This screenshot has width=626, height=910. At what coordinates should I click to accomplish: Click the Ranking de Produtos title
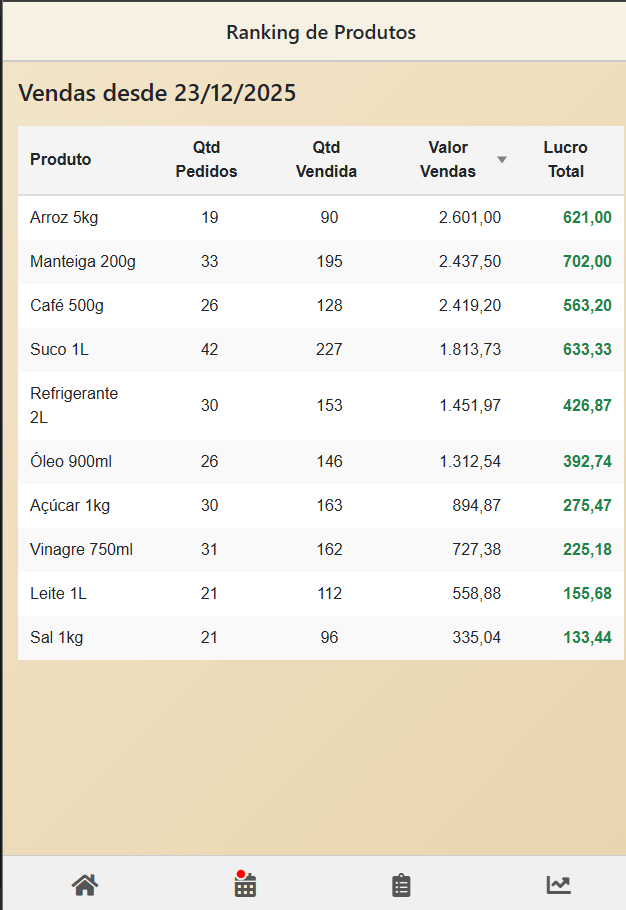[321, 33]
